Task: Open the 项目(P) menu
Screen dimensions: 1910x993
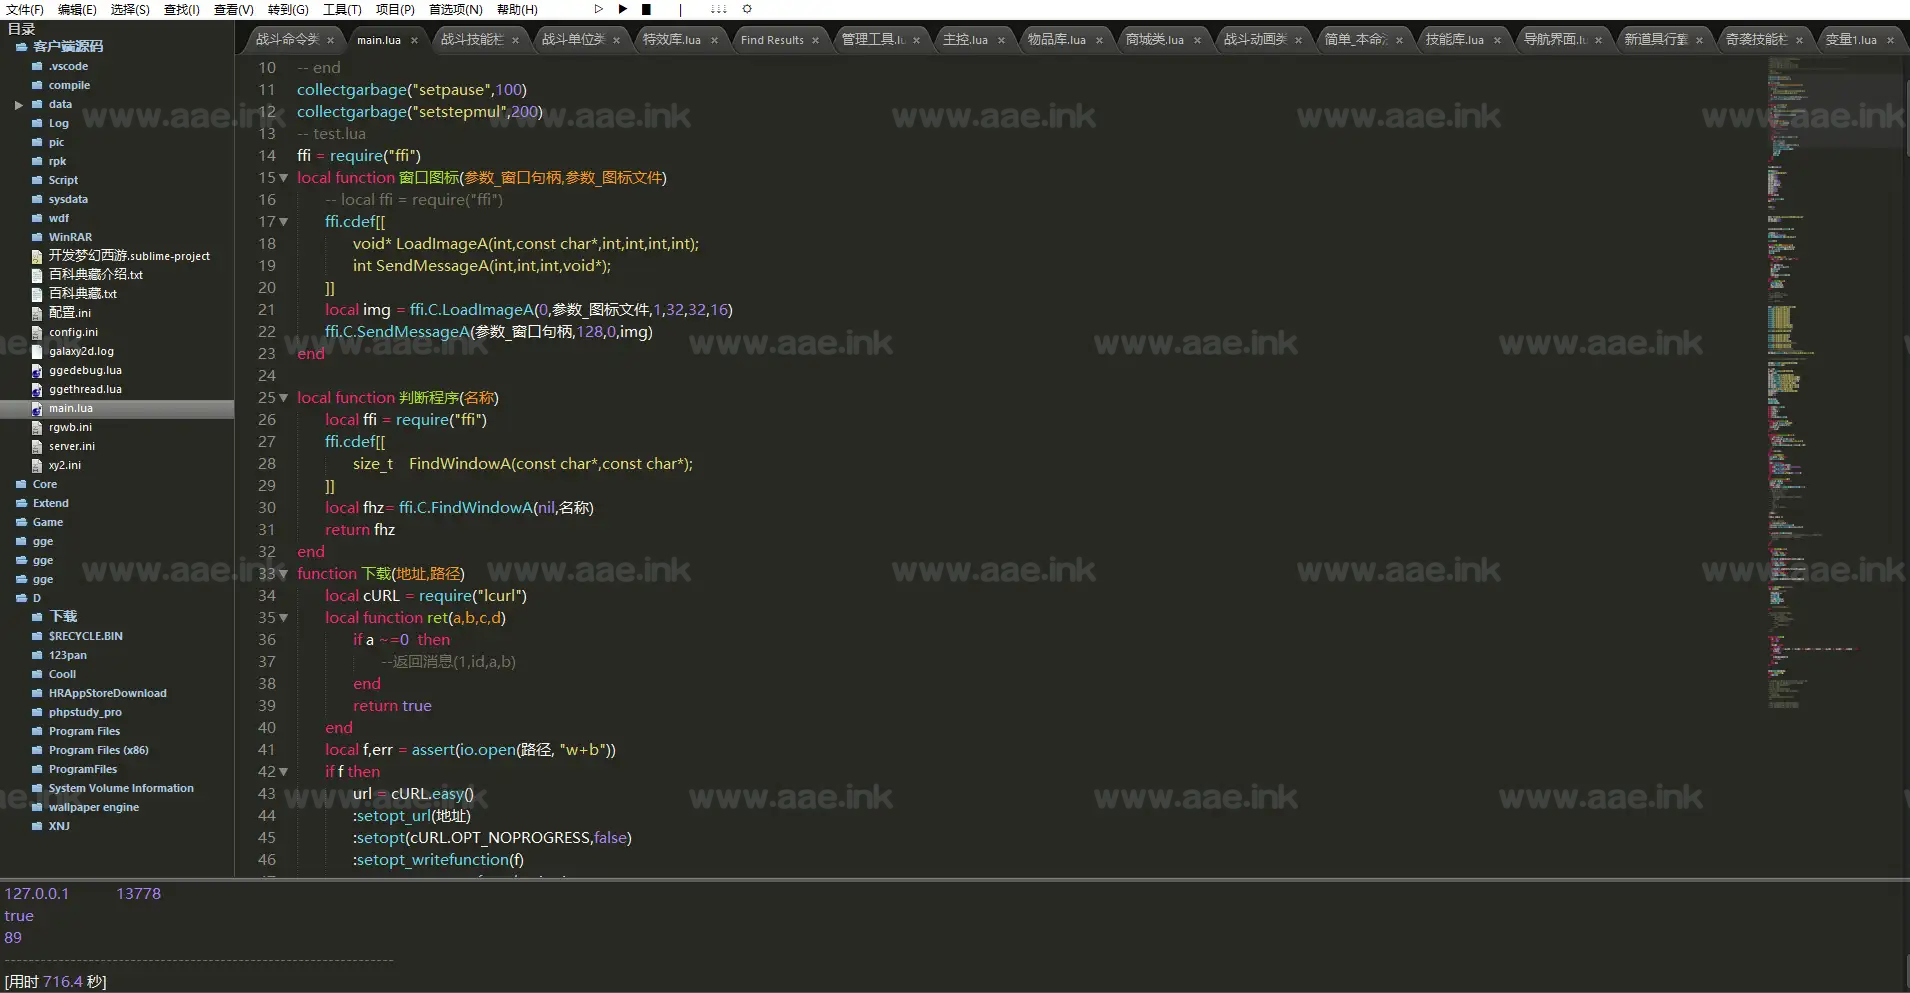Action: coord(395,9)
